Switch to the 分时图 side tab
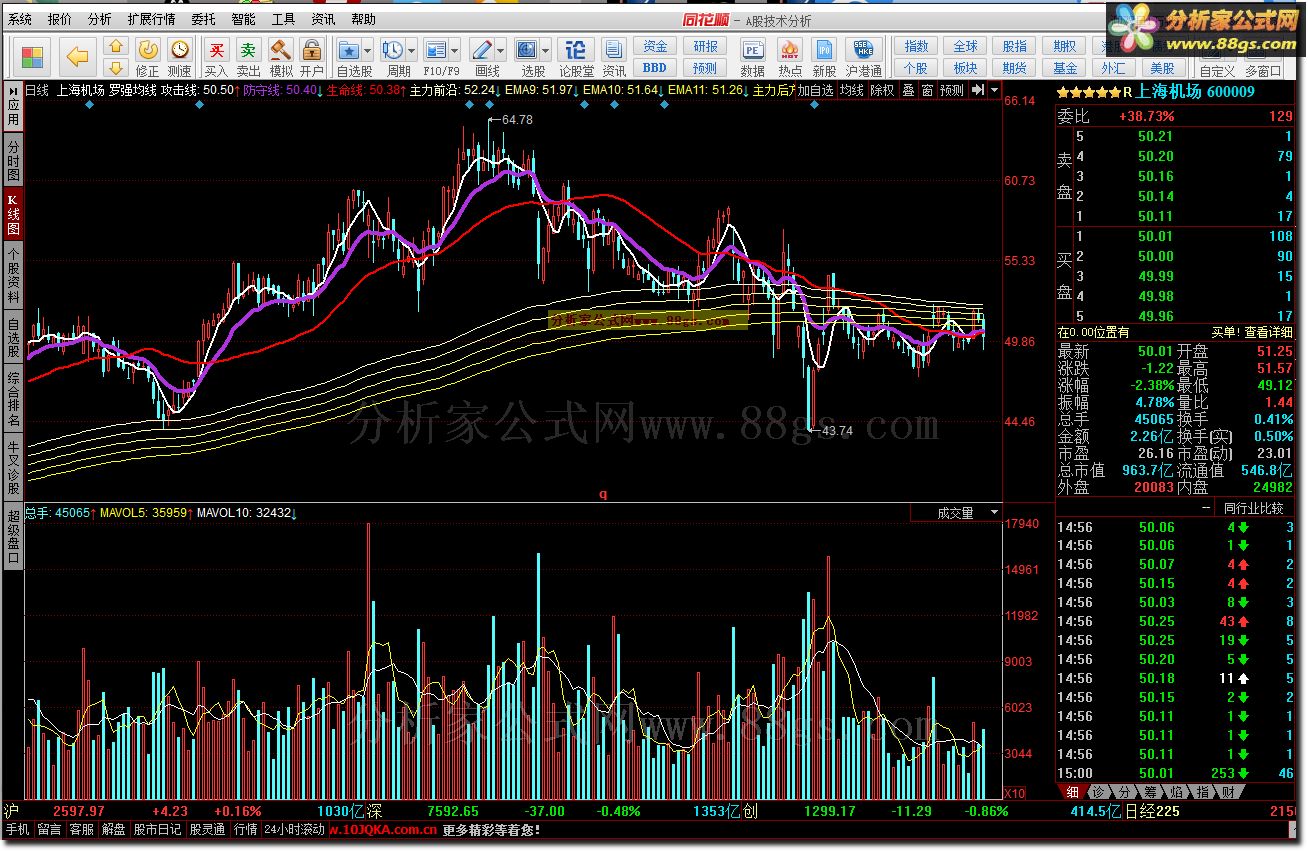The width and height of the screenshot is (1308, 851). (13, 161)
